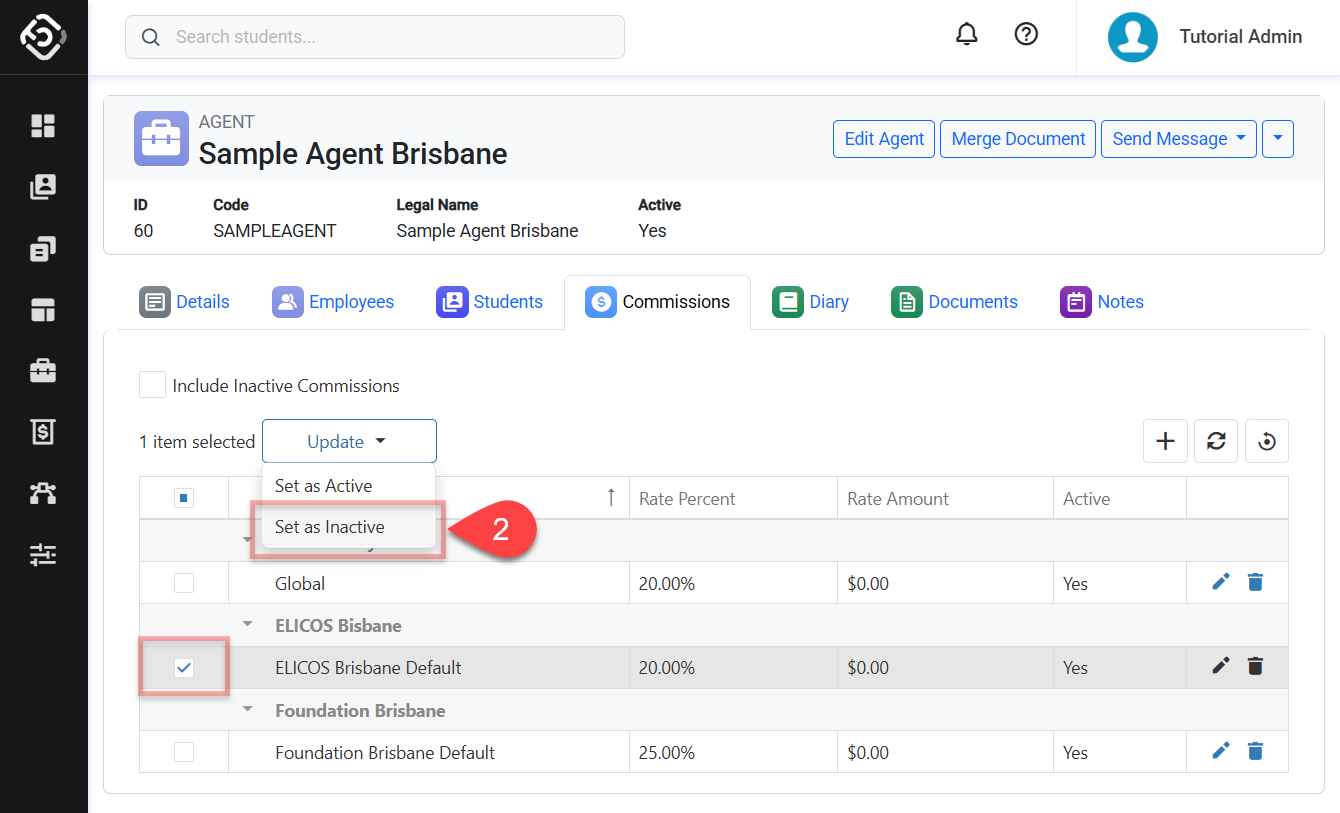This screenshot has height=813, width=1340.
Task: Open the dashboard icon in sidebar
Action: [x=43, y=126]
